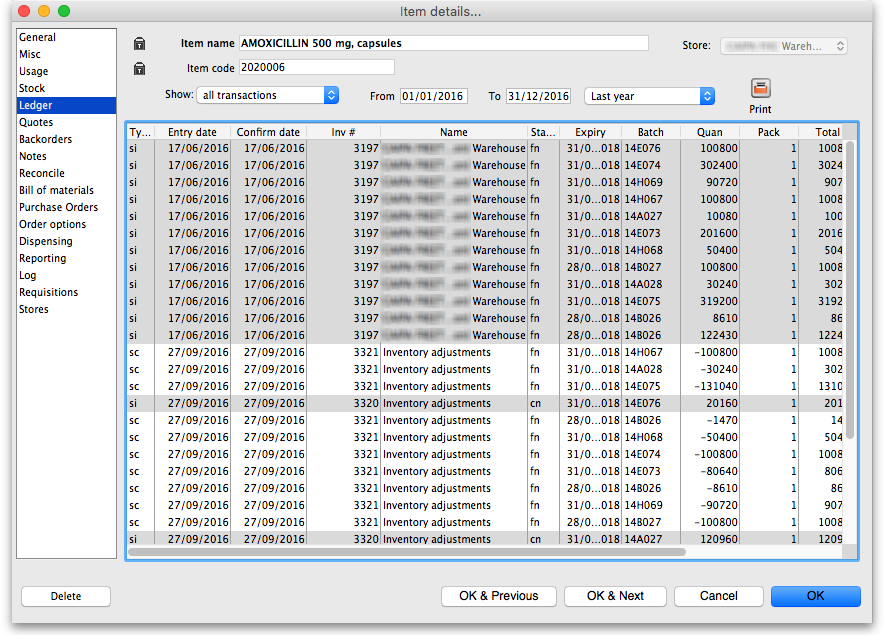Select Stock in the sidebar

(x=32, y=88)
